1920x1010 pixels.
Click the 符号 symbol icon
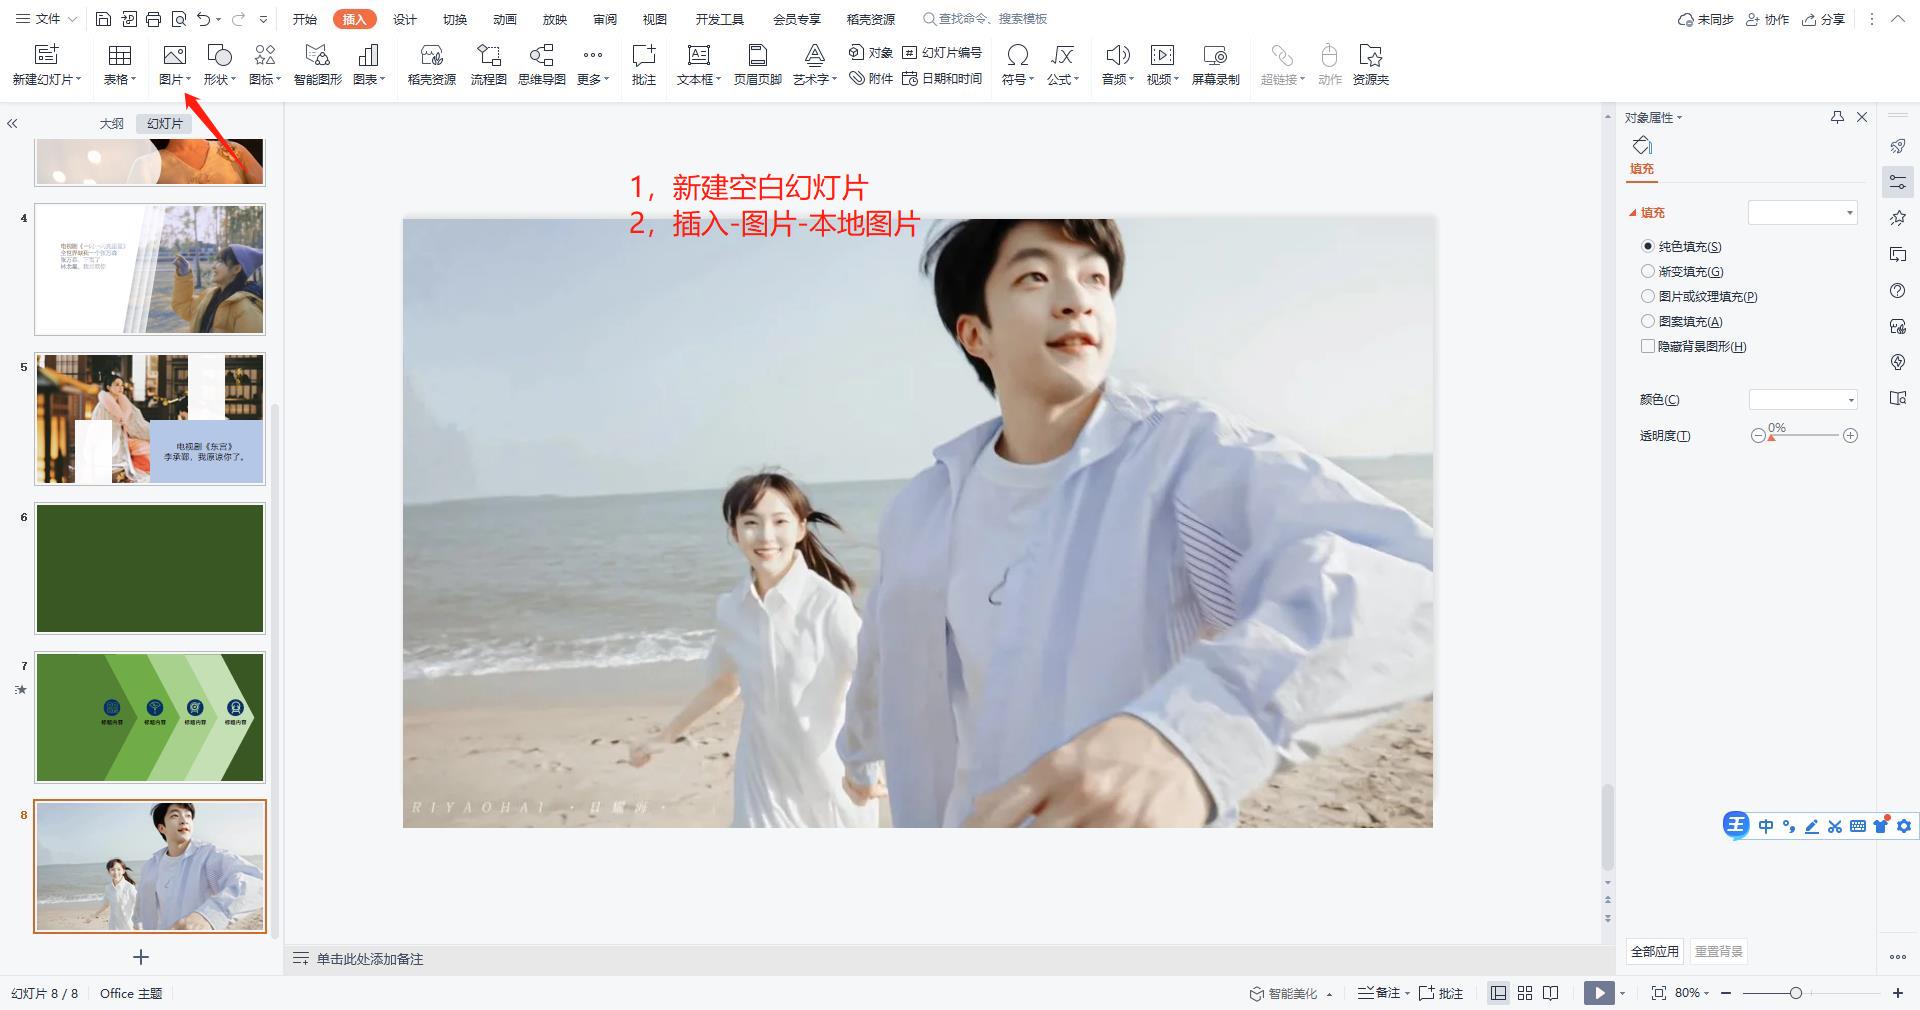pyautogui.click(x=1017, y=55)
